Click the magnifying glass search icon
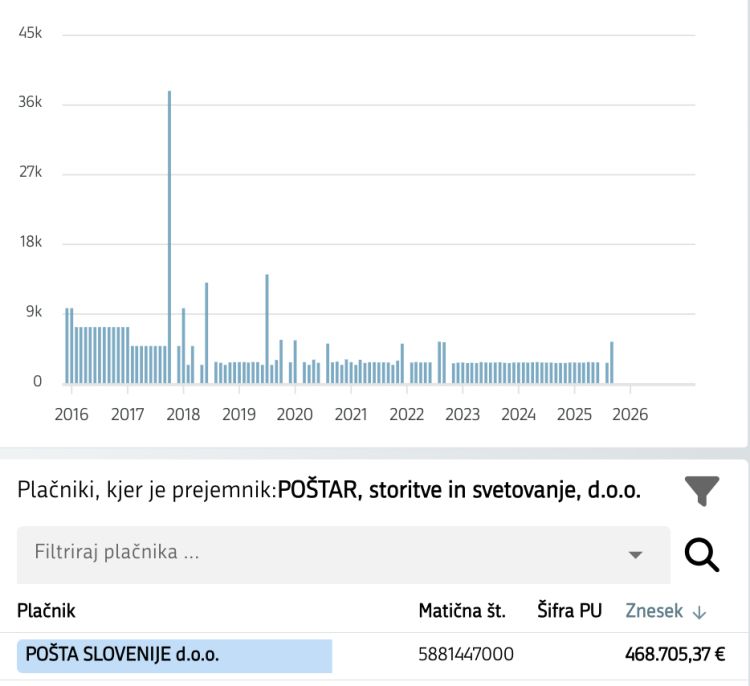Screen dimensions: 750x686 702,554
